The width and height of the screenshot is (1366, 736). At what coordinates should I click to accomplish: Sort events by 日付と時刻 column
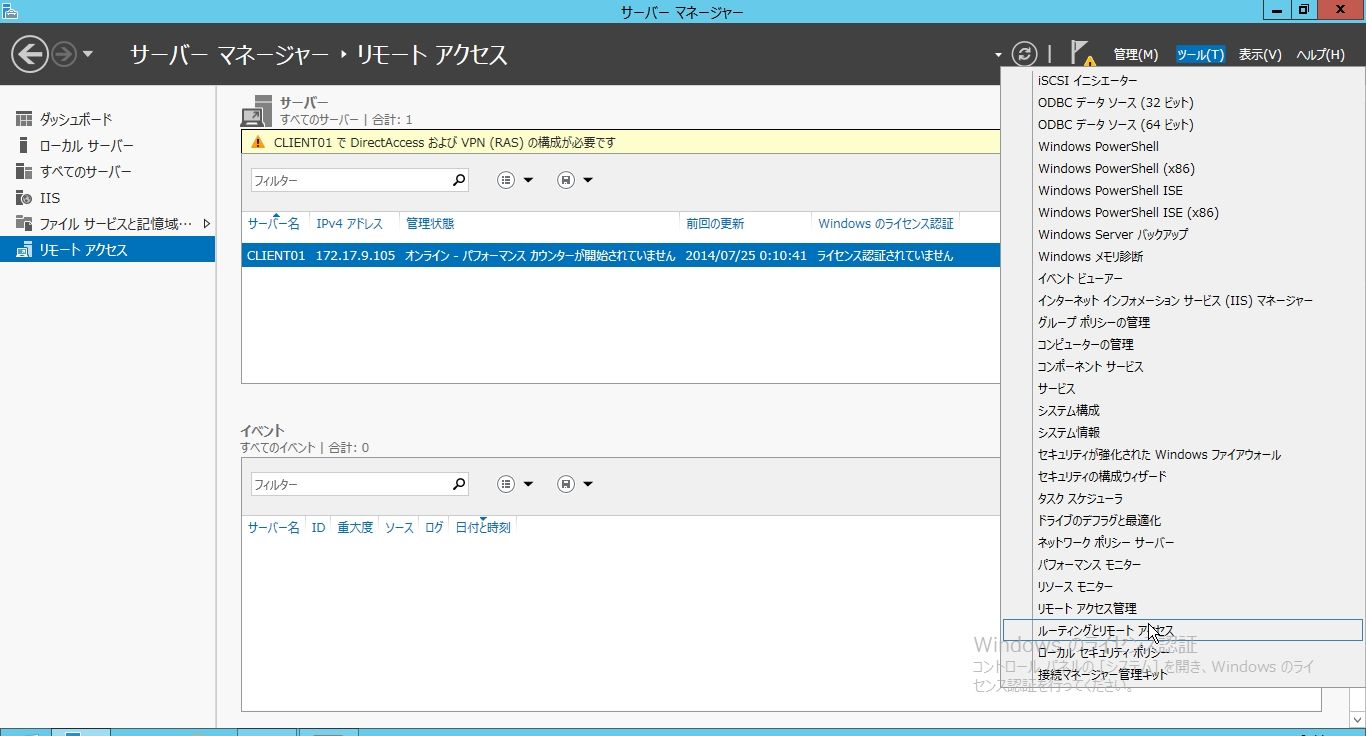483,527
